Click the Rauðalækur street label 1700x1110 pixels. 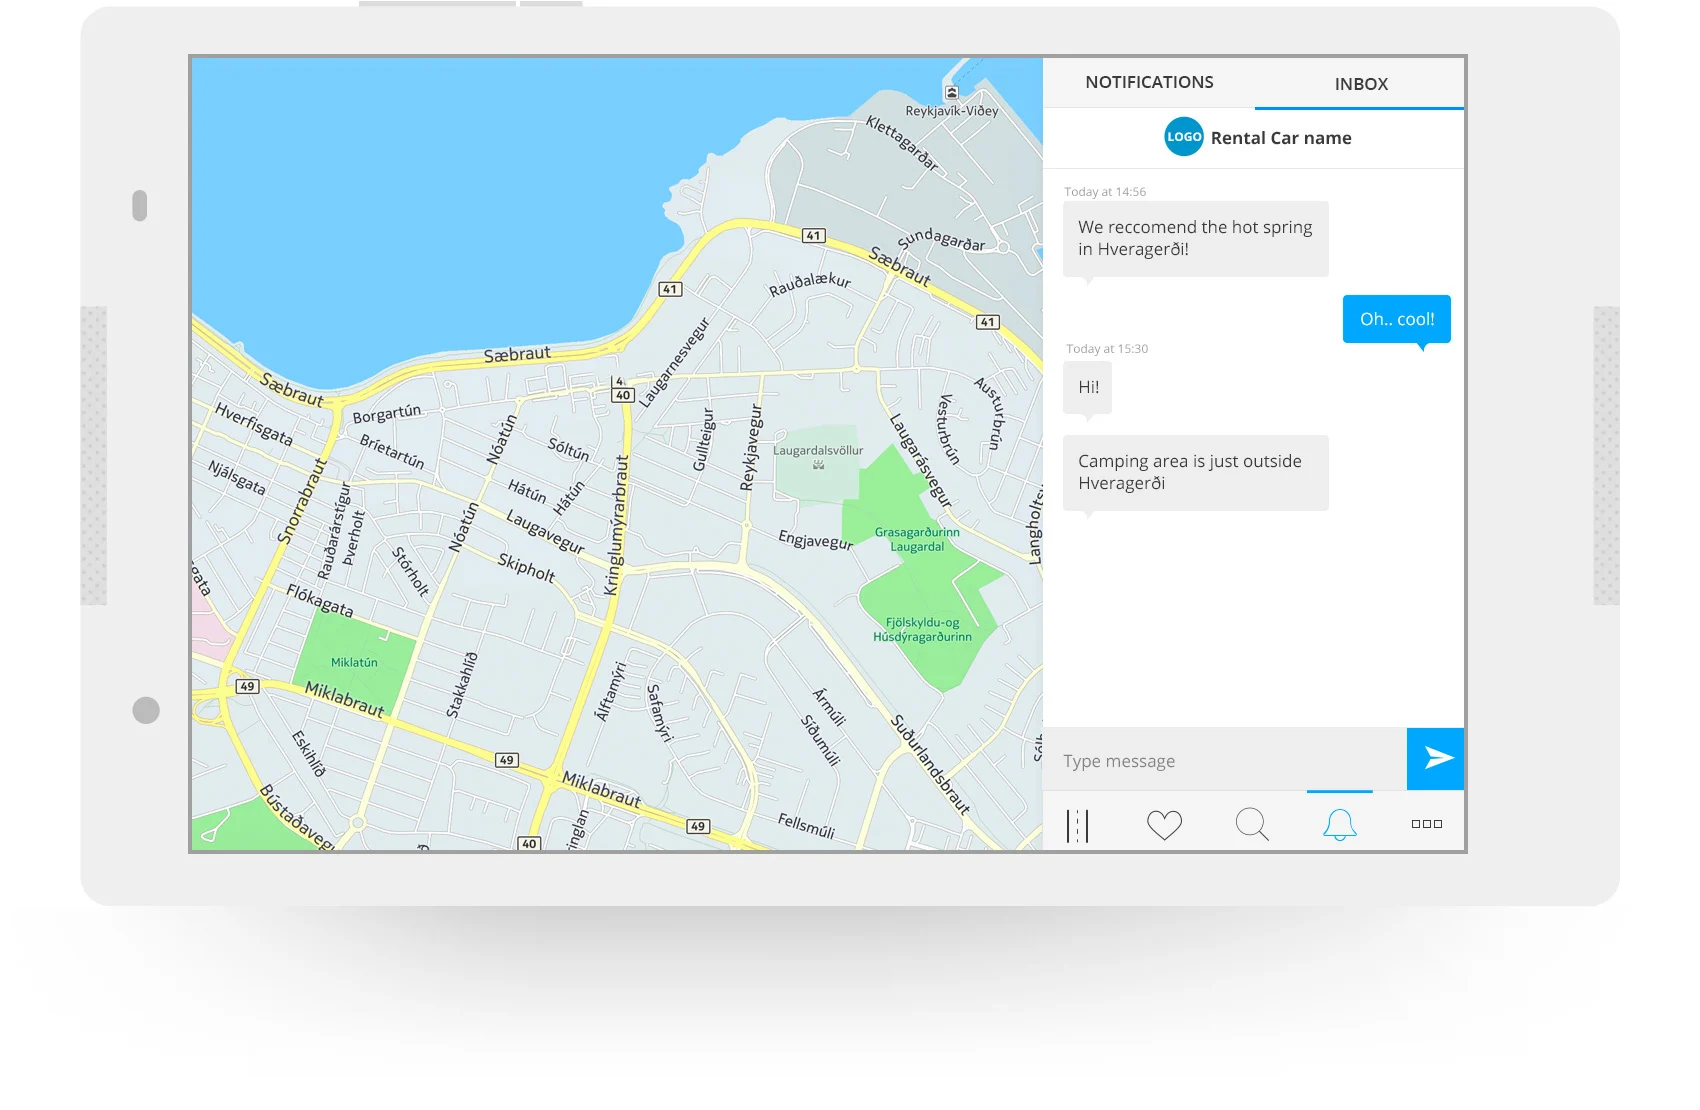click(810, 284)
